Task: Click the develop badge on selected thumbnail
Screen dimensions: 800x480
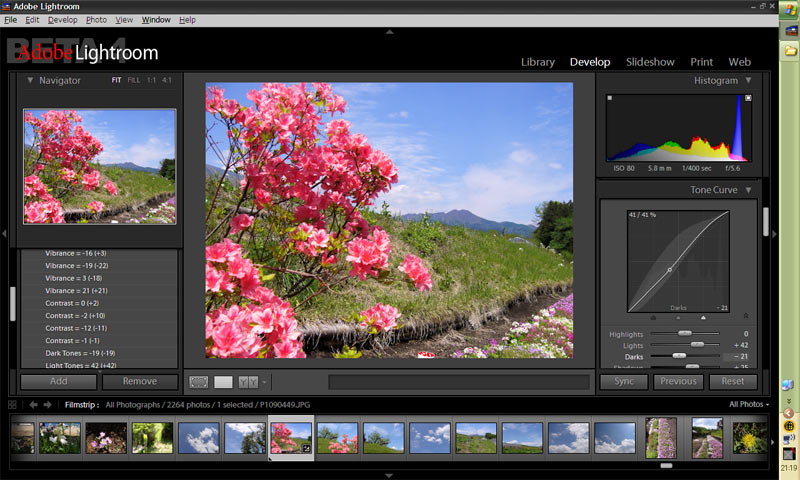Action: coord(307,448)
